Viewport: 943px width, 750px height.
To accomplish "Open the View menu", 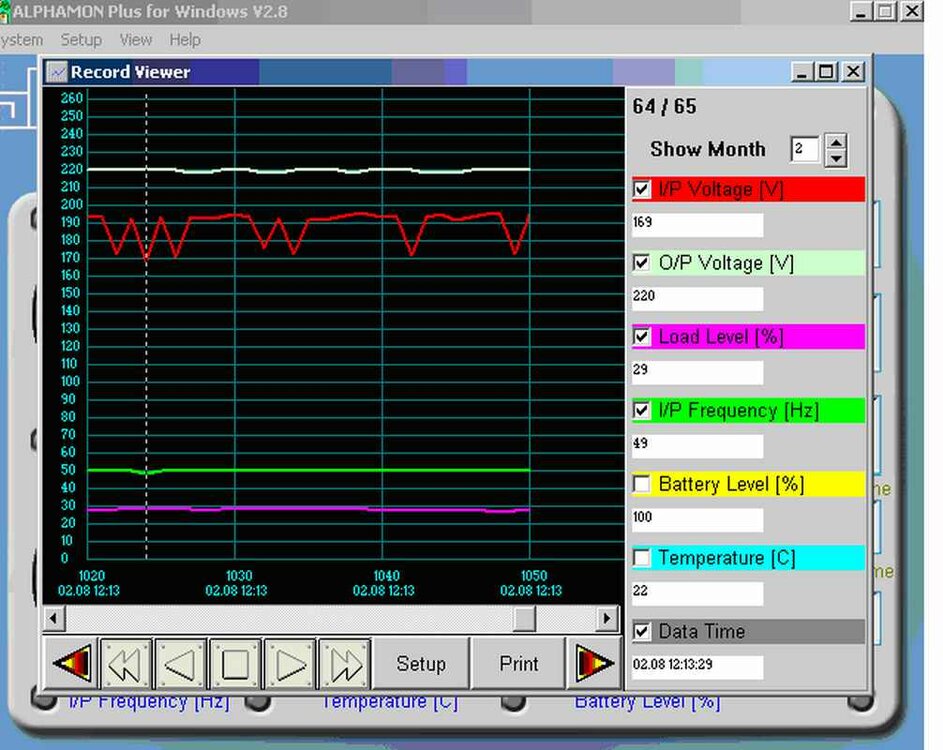I will (x=136, y=40).
